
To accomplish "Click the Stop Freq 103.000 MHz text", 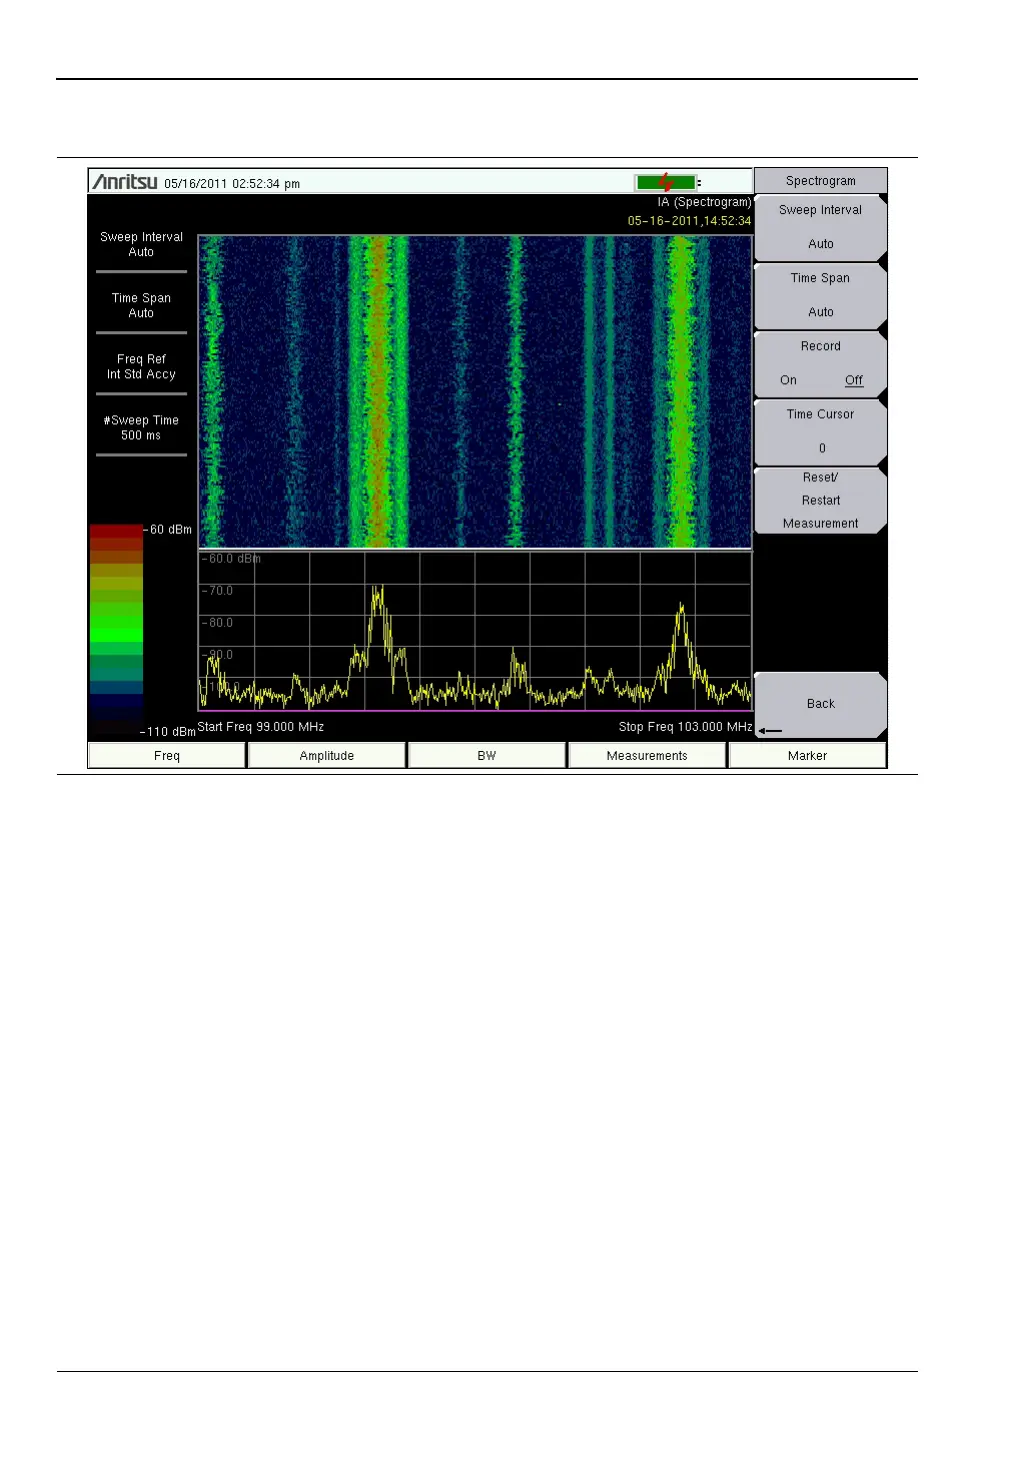I will click(x=685, y=727).
